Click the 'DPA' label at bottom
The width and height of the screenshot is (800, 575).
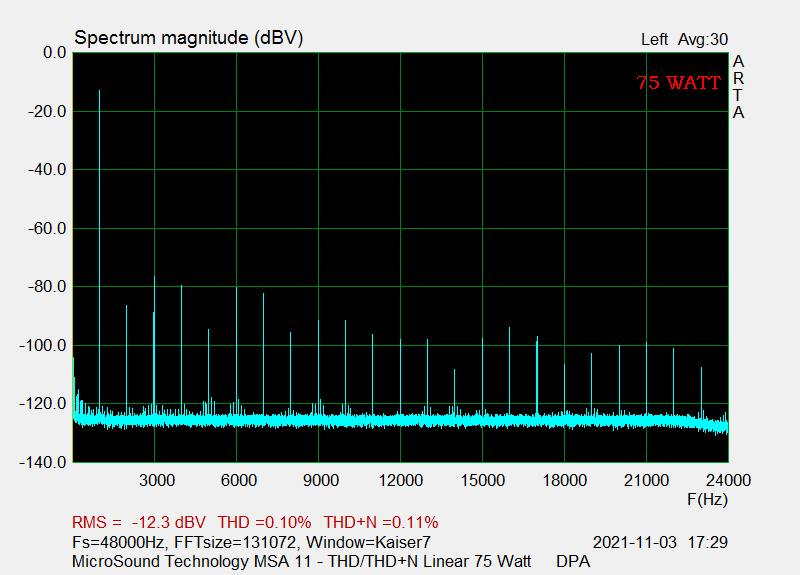point(573,561)
